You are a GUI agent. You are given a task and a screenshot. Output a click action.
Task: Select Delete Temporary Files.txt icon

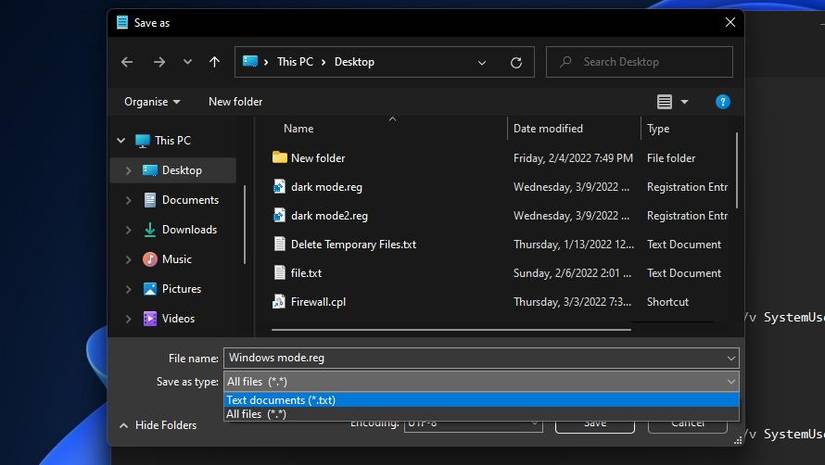(279, 244)
